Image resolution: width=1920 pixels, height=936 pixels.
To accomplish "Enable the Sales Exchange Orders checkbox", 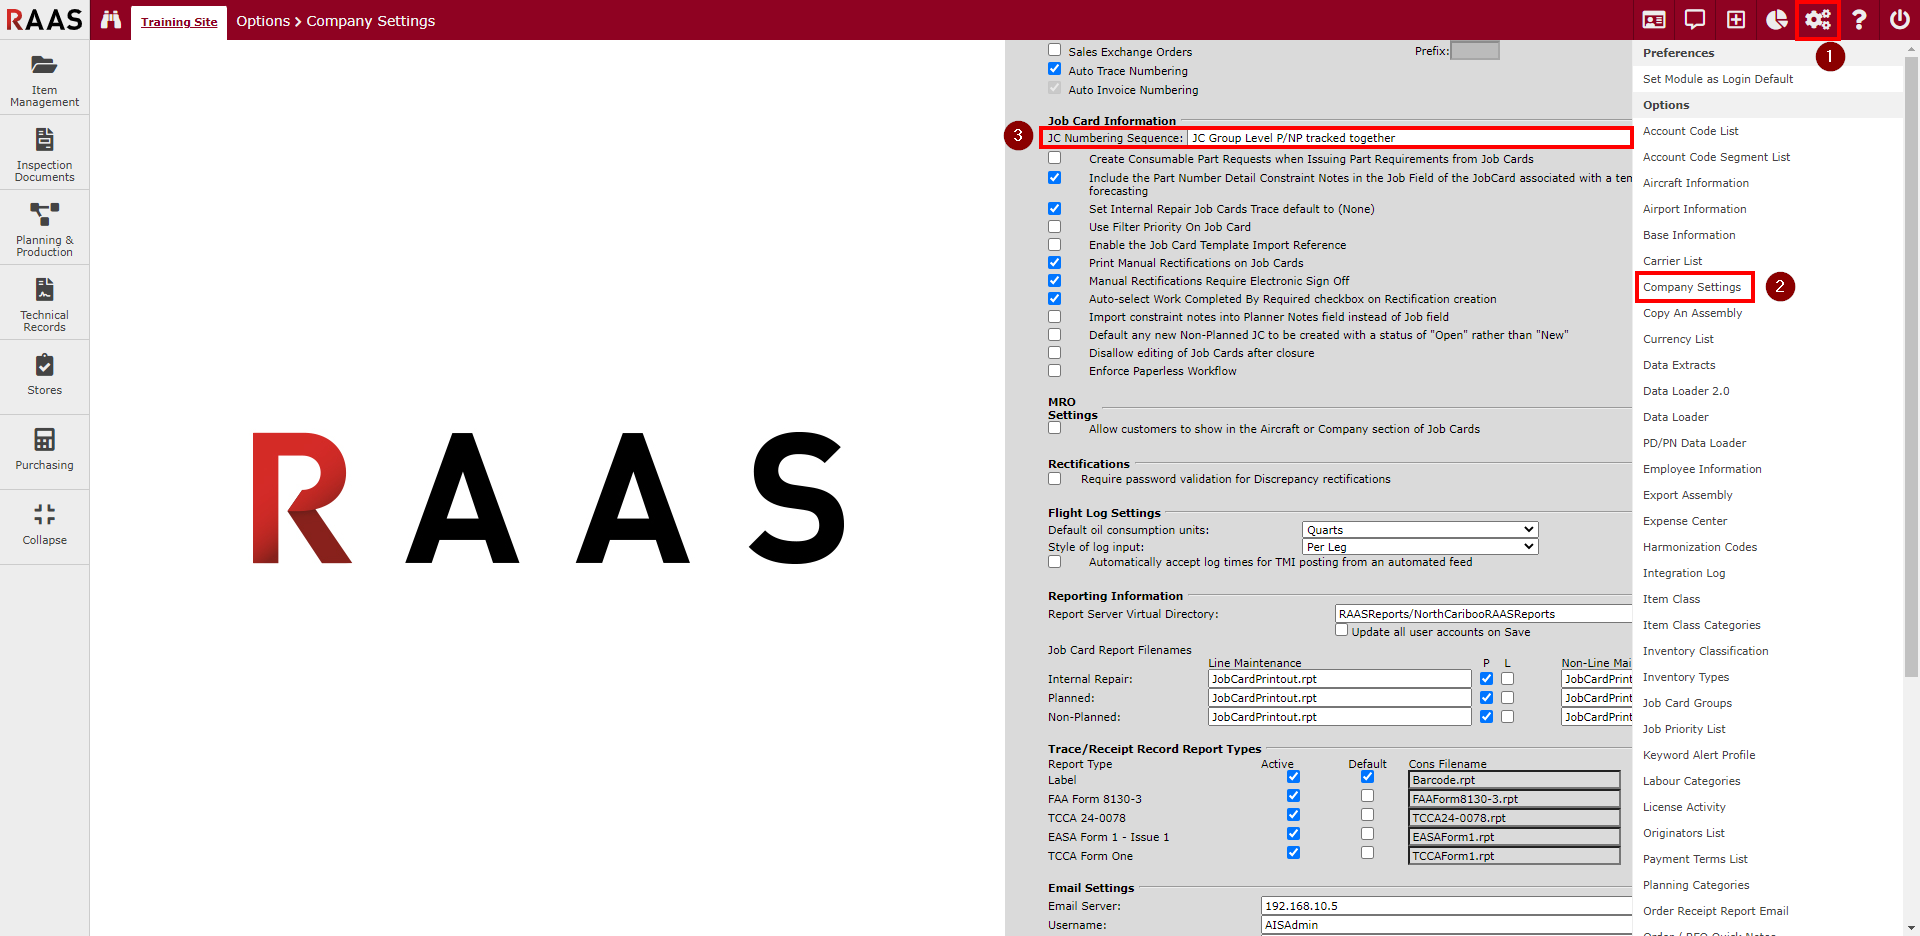I will 1054,50.
